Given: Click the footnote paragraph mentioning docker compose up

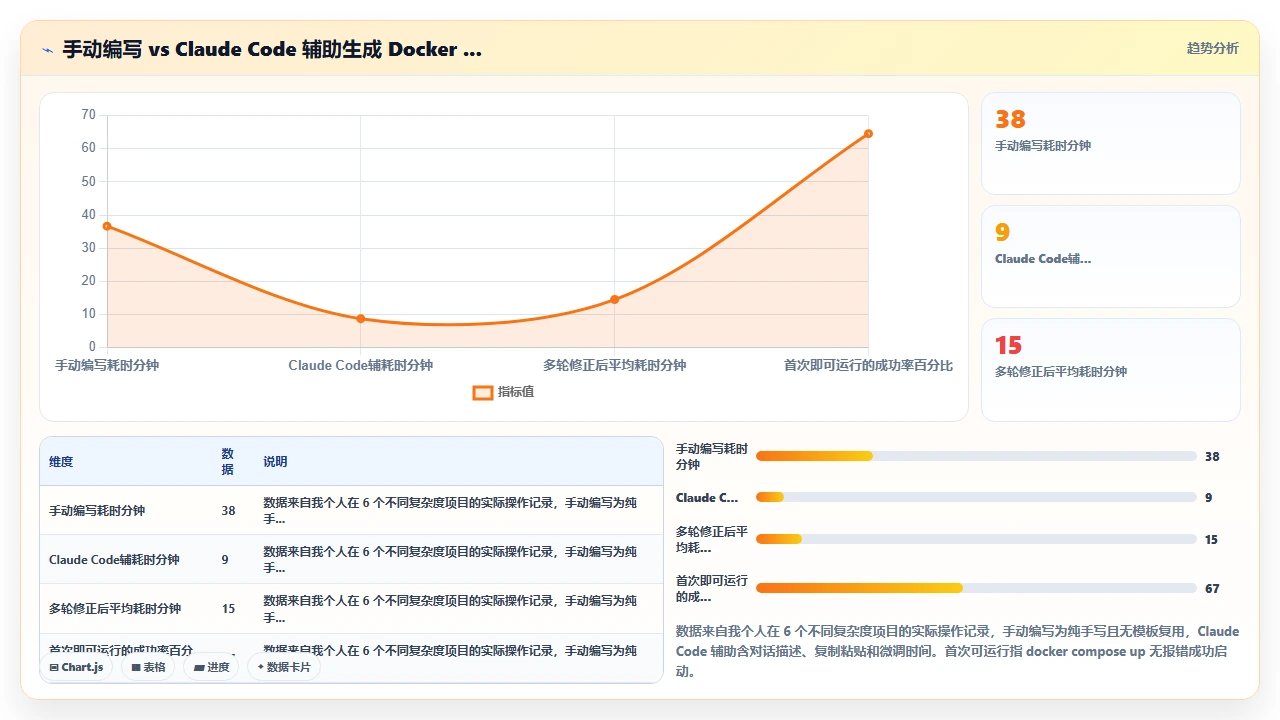Looking at the screenshot, I should [957, 651].
